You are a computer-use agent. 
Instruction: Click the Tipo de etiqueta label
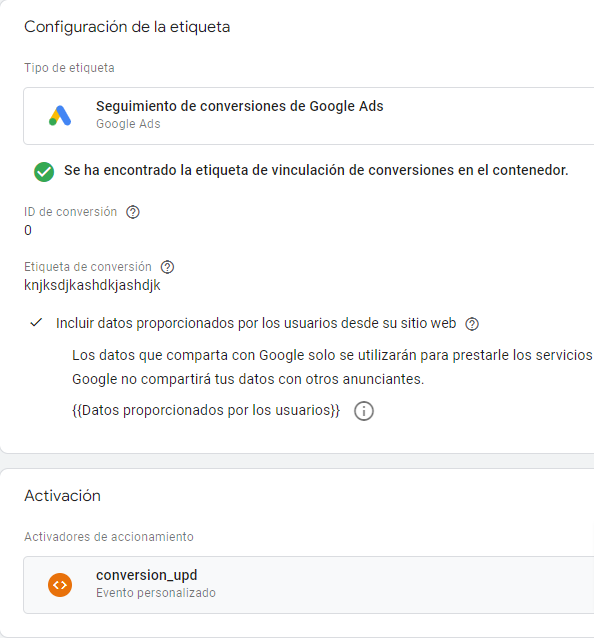coord(69,68)
